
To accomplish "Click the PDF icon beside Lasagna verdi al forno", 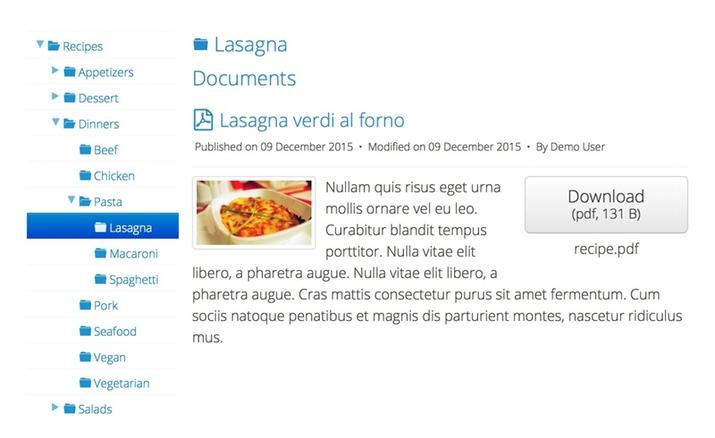I will click(x=203, y=120).
